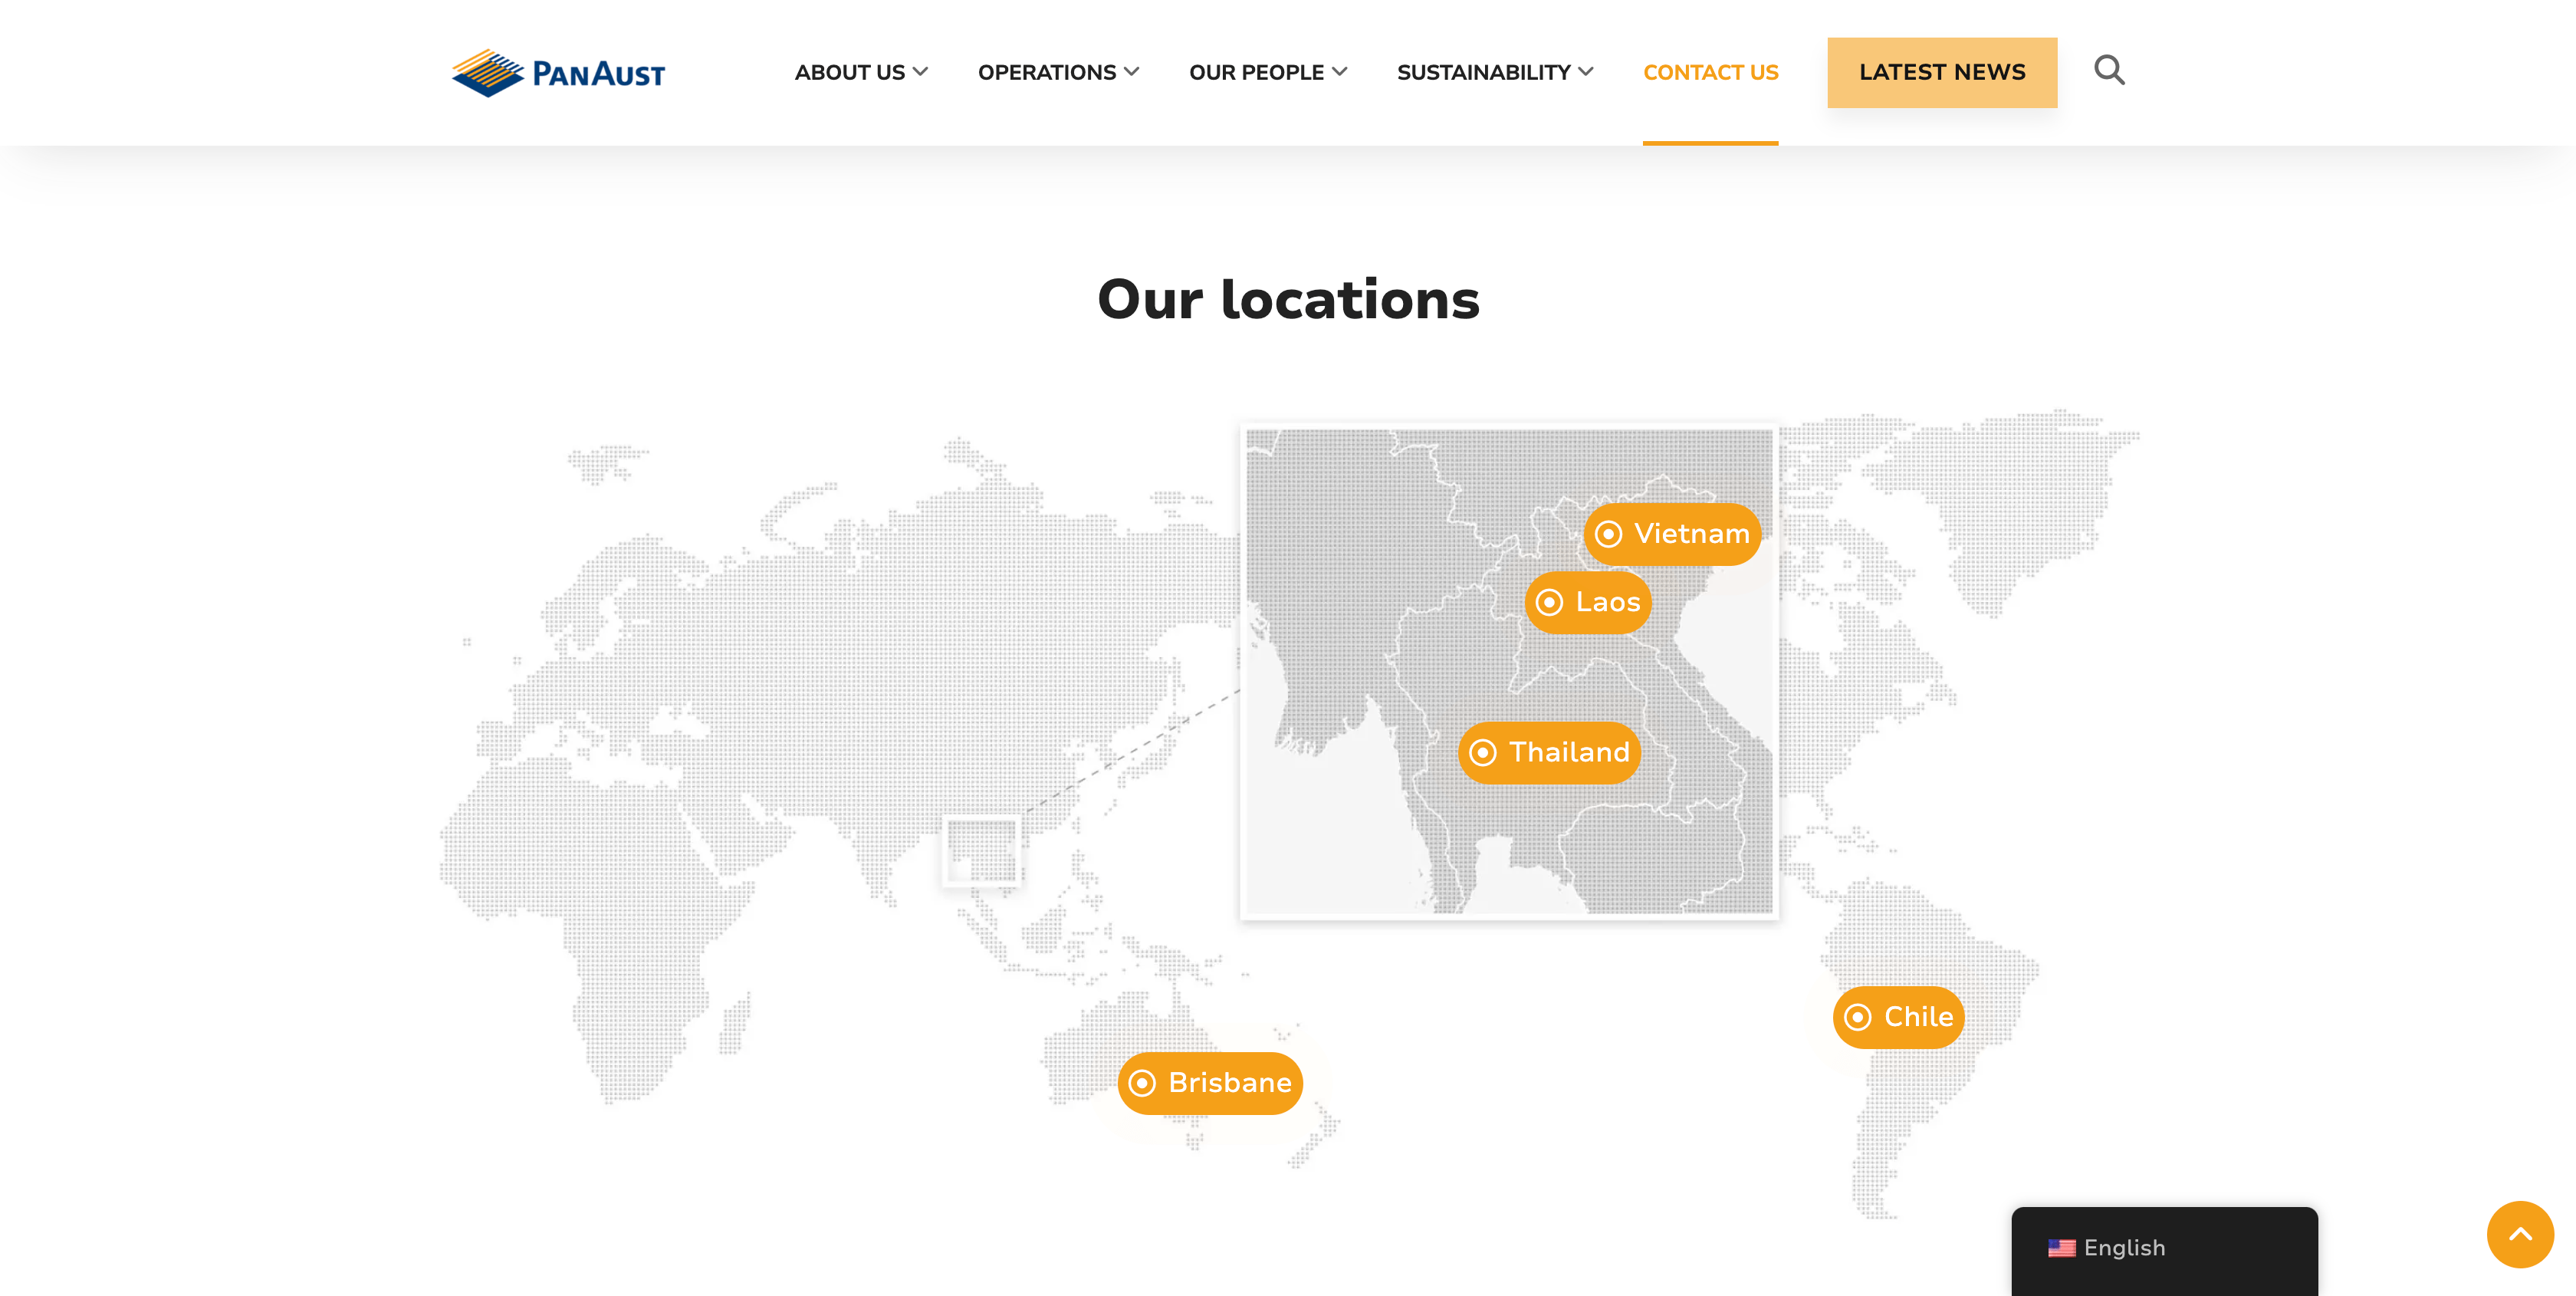Click the PanAust logo
Viewport: 2576px width, 1296px height.
558,73
